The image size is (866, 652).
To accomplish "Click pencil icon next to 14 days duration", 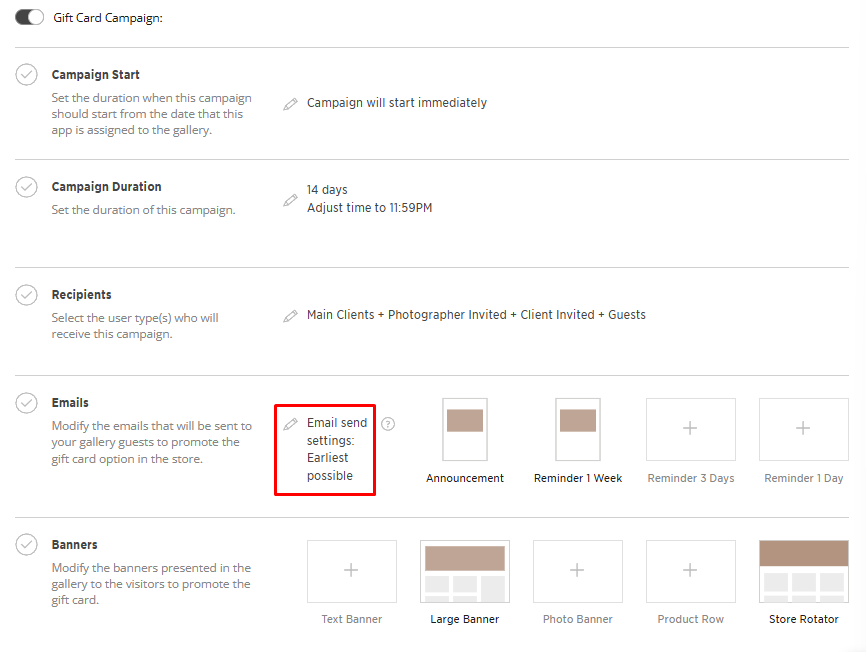I will click(290, 199).
